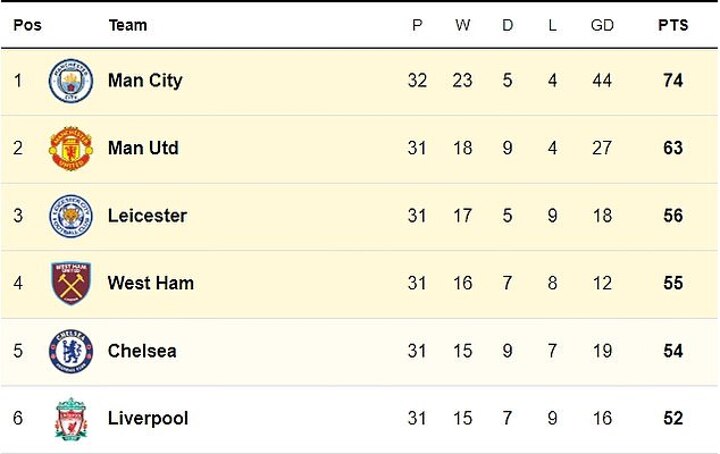Click the Man City club crest
The height and width of the screenshot is (454, 720).
(71, 80)
